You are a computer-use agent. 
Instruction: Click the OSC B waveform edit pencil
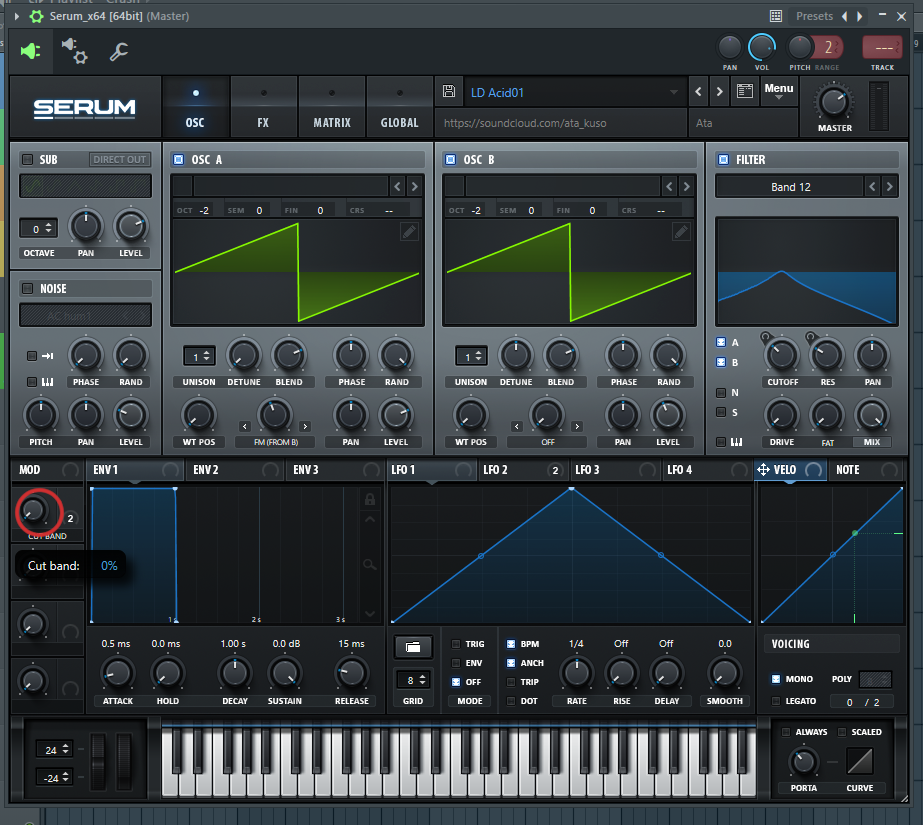[x=681, y=231]
